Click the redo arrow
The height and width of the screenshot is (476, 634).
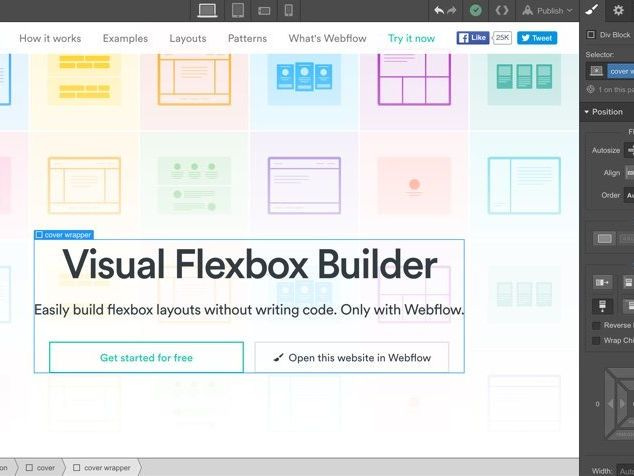pyautogui.click(x=452, y=10)
